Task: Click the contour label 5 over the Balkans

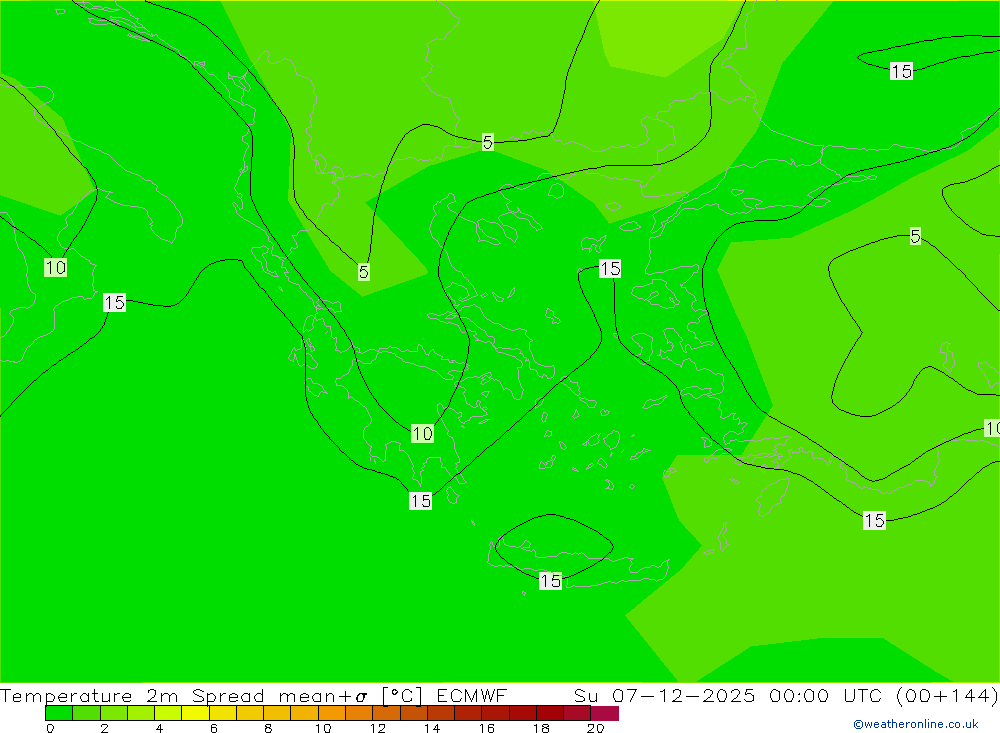Action: coord(364,272)
